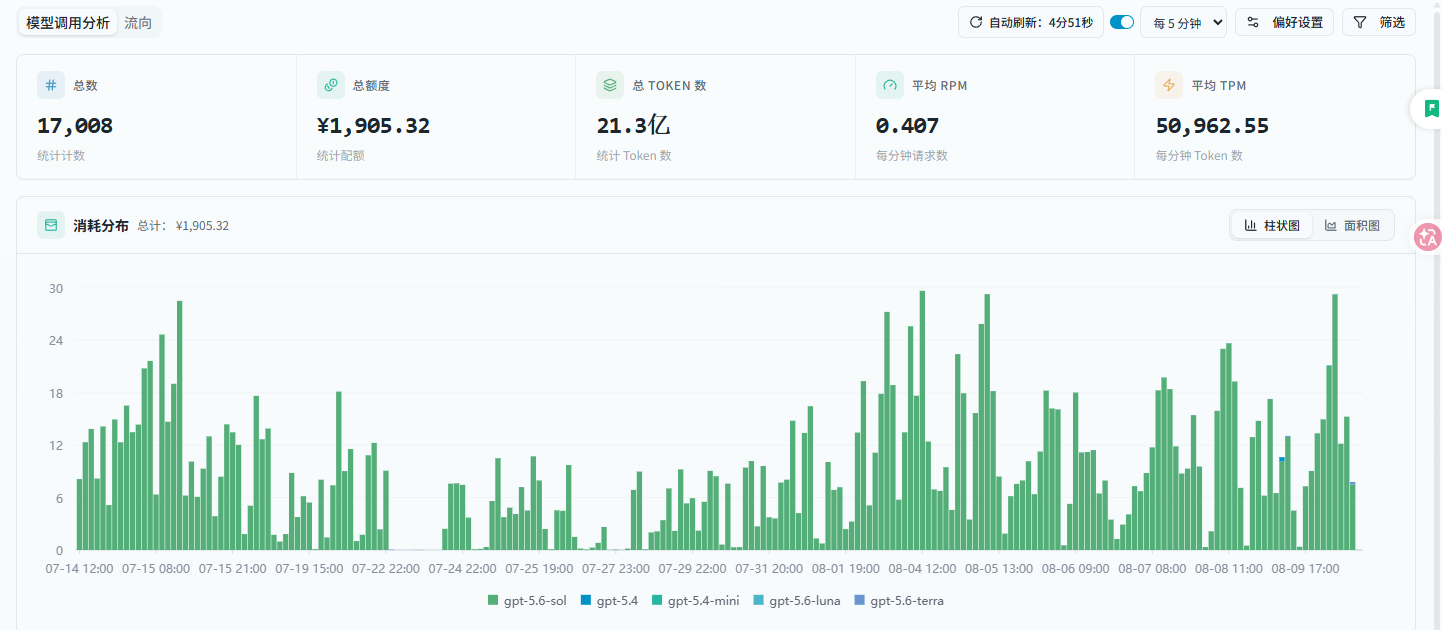Click the link icon beside 总额度
Viewport: 1442px width, 630px height.
click(x=331, y=85)
